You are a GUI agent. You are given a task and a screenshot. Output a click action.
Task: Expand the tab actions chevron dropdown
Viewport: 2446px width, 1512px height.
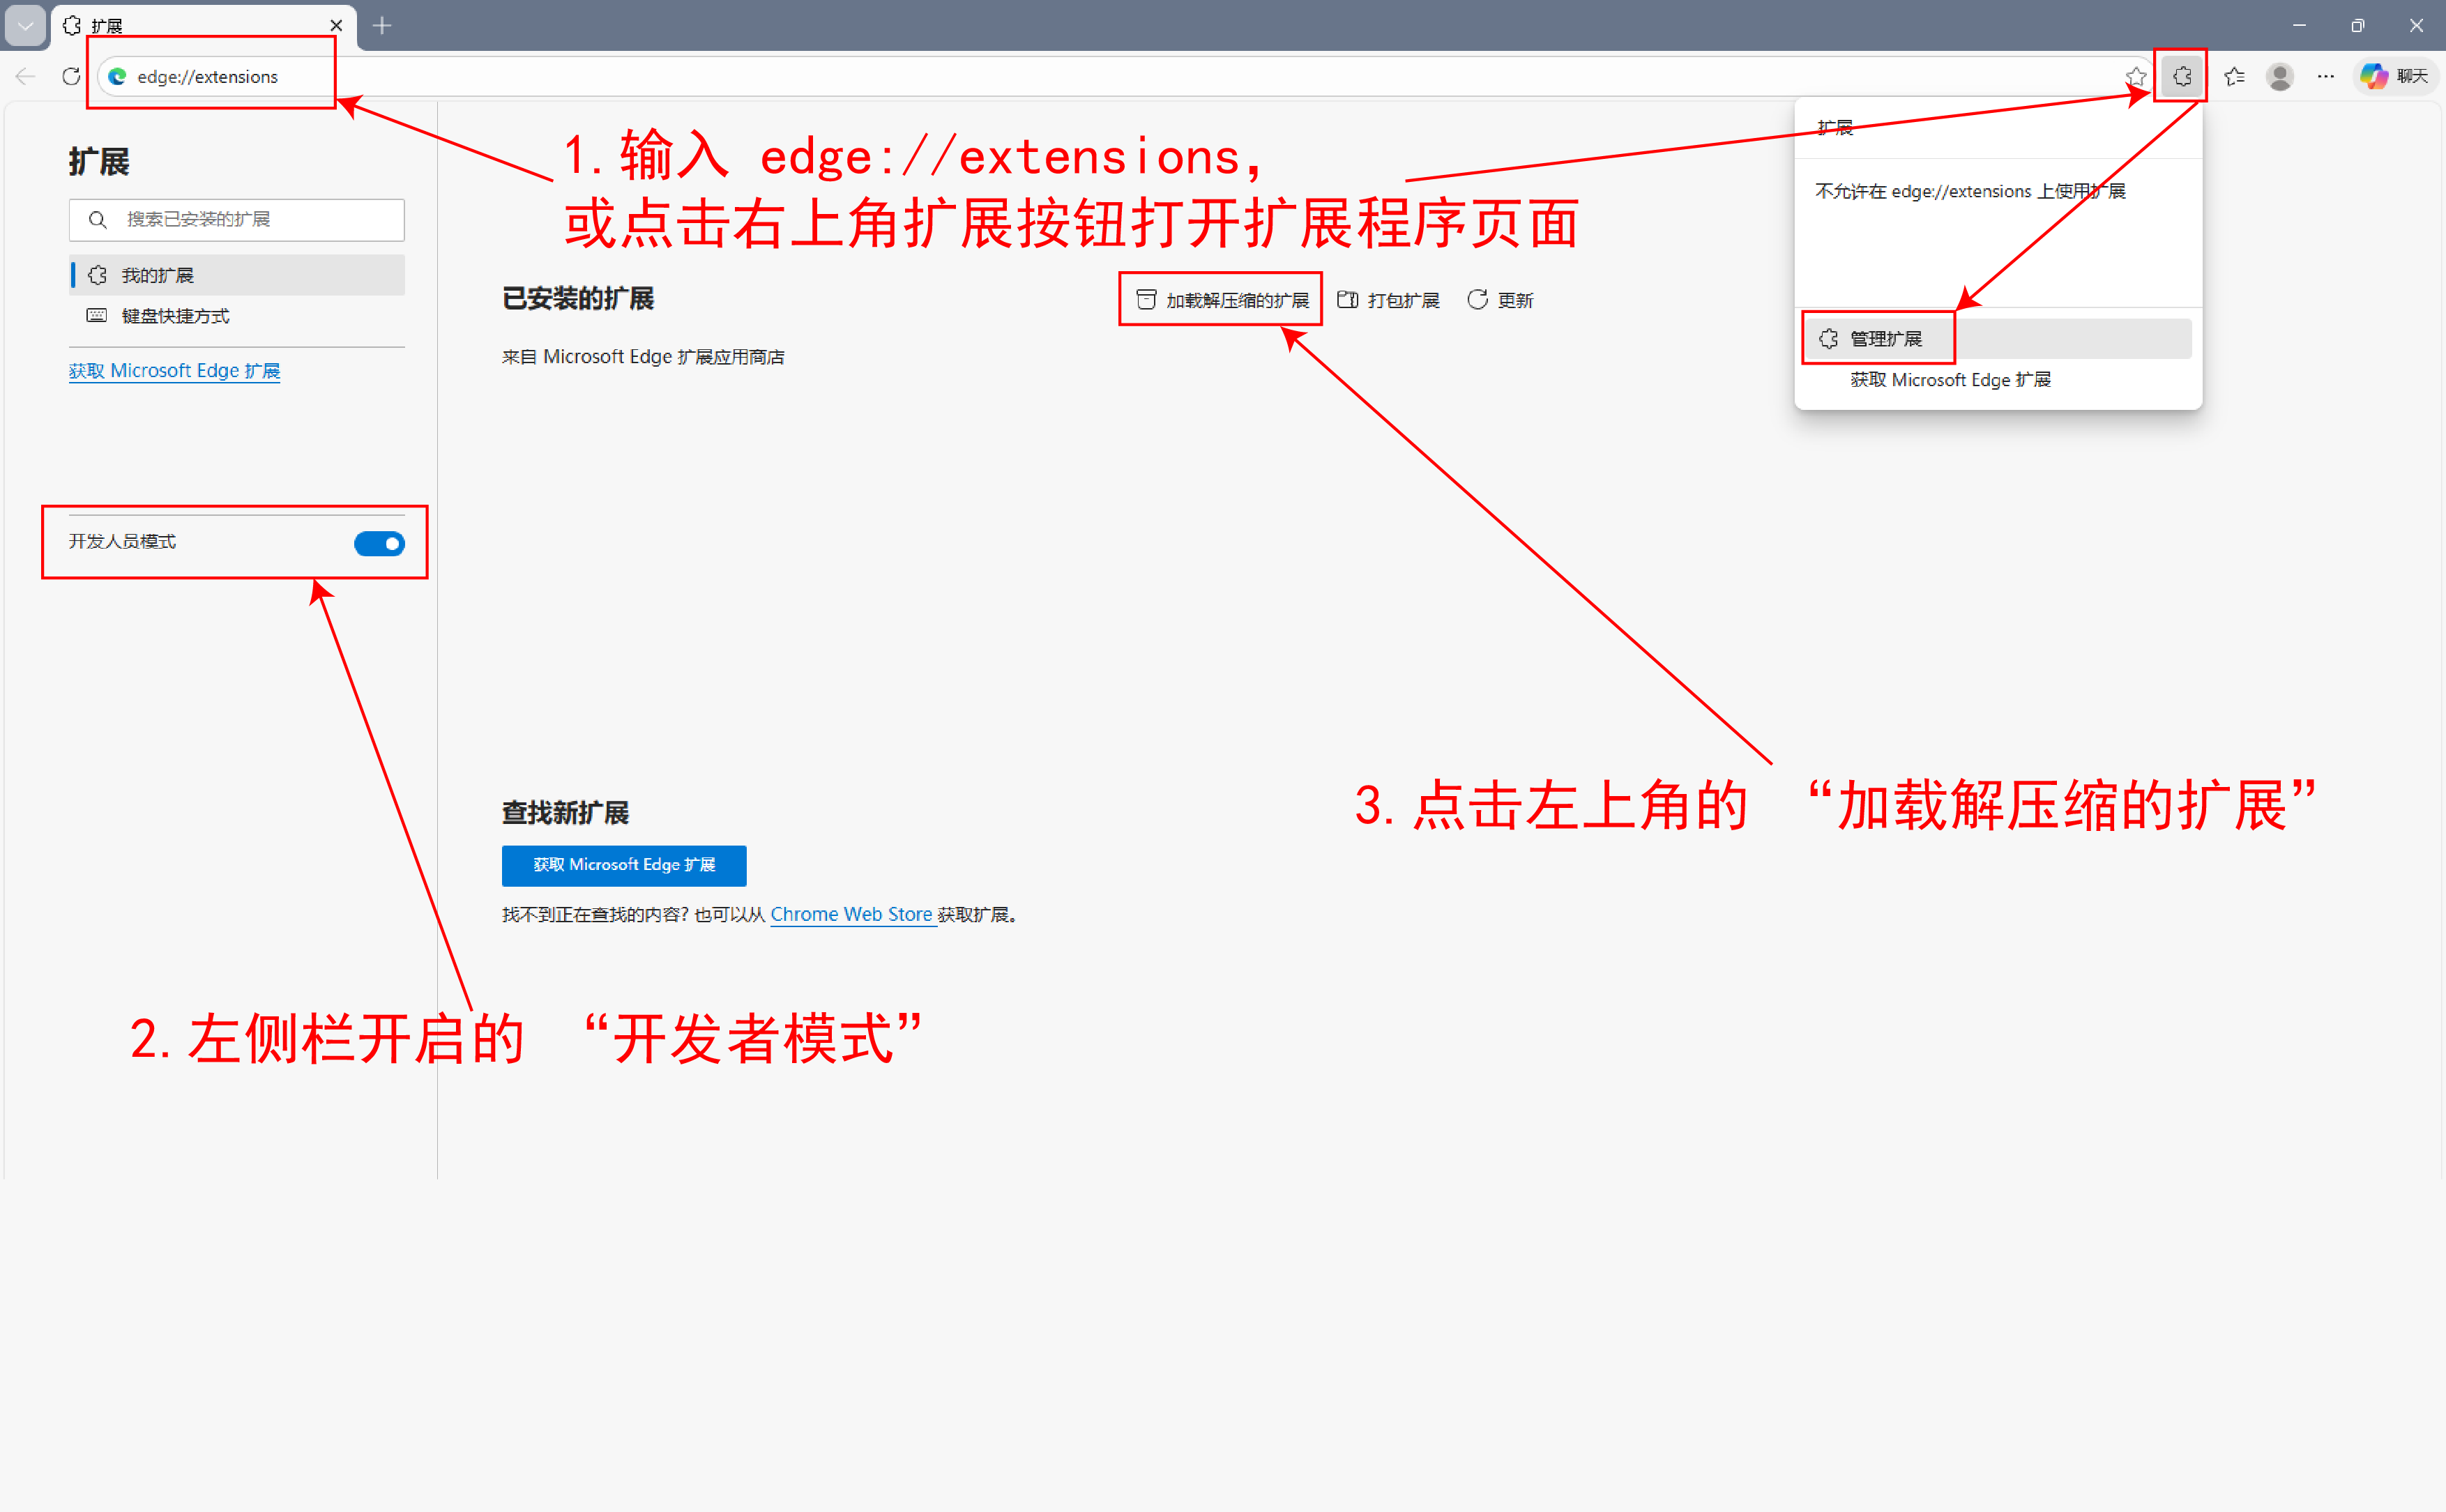point(25,26)
